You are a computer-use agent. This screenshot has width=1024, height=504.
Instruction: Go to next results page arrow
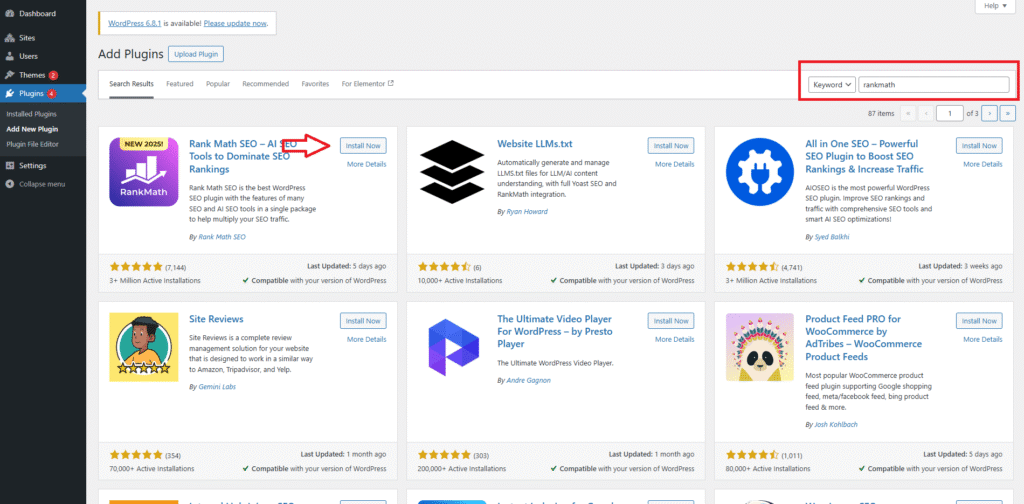coord(990,113)
